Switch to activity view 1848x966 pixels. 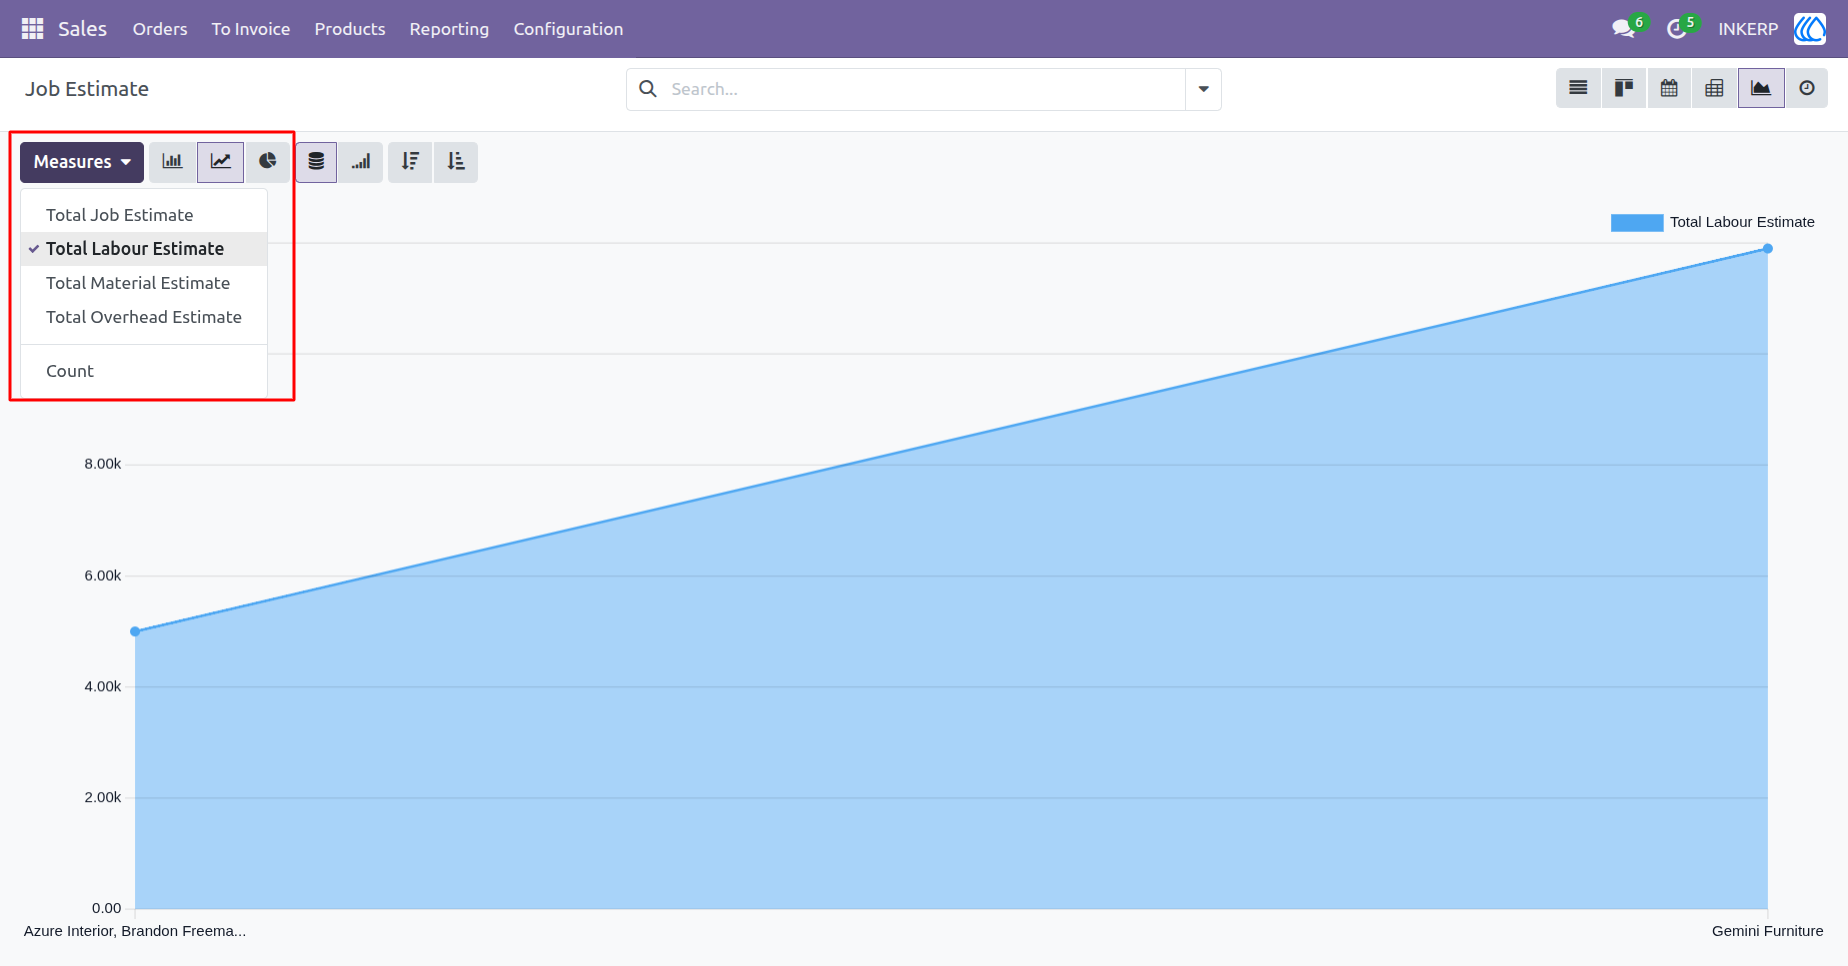pos(1807,89)
